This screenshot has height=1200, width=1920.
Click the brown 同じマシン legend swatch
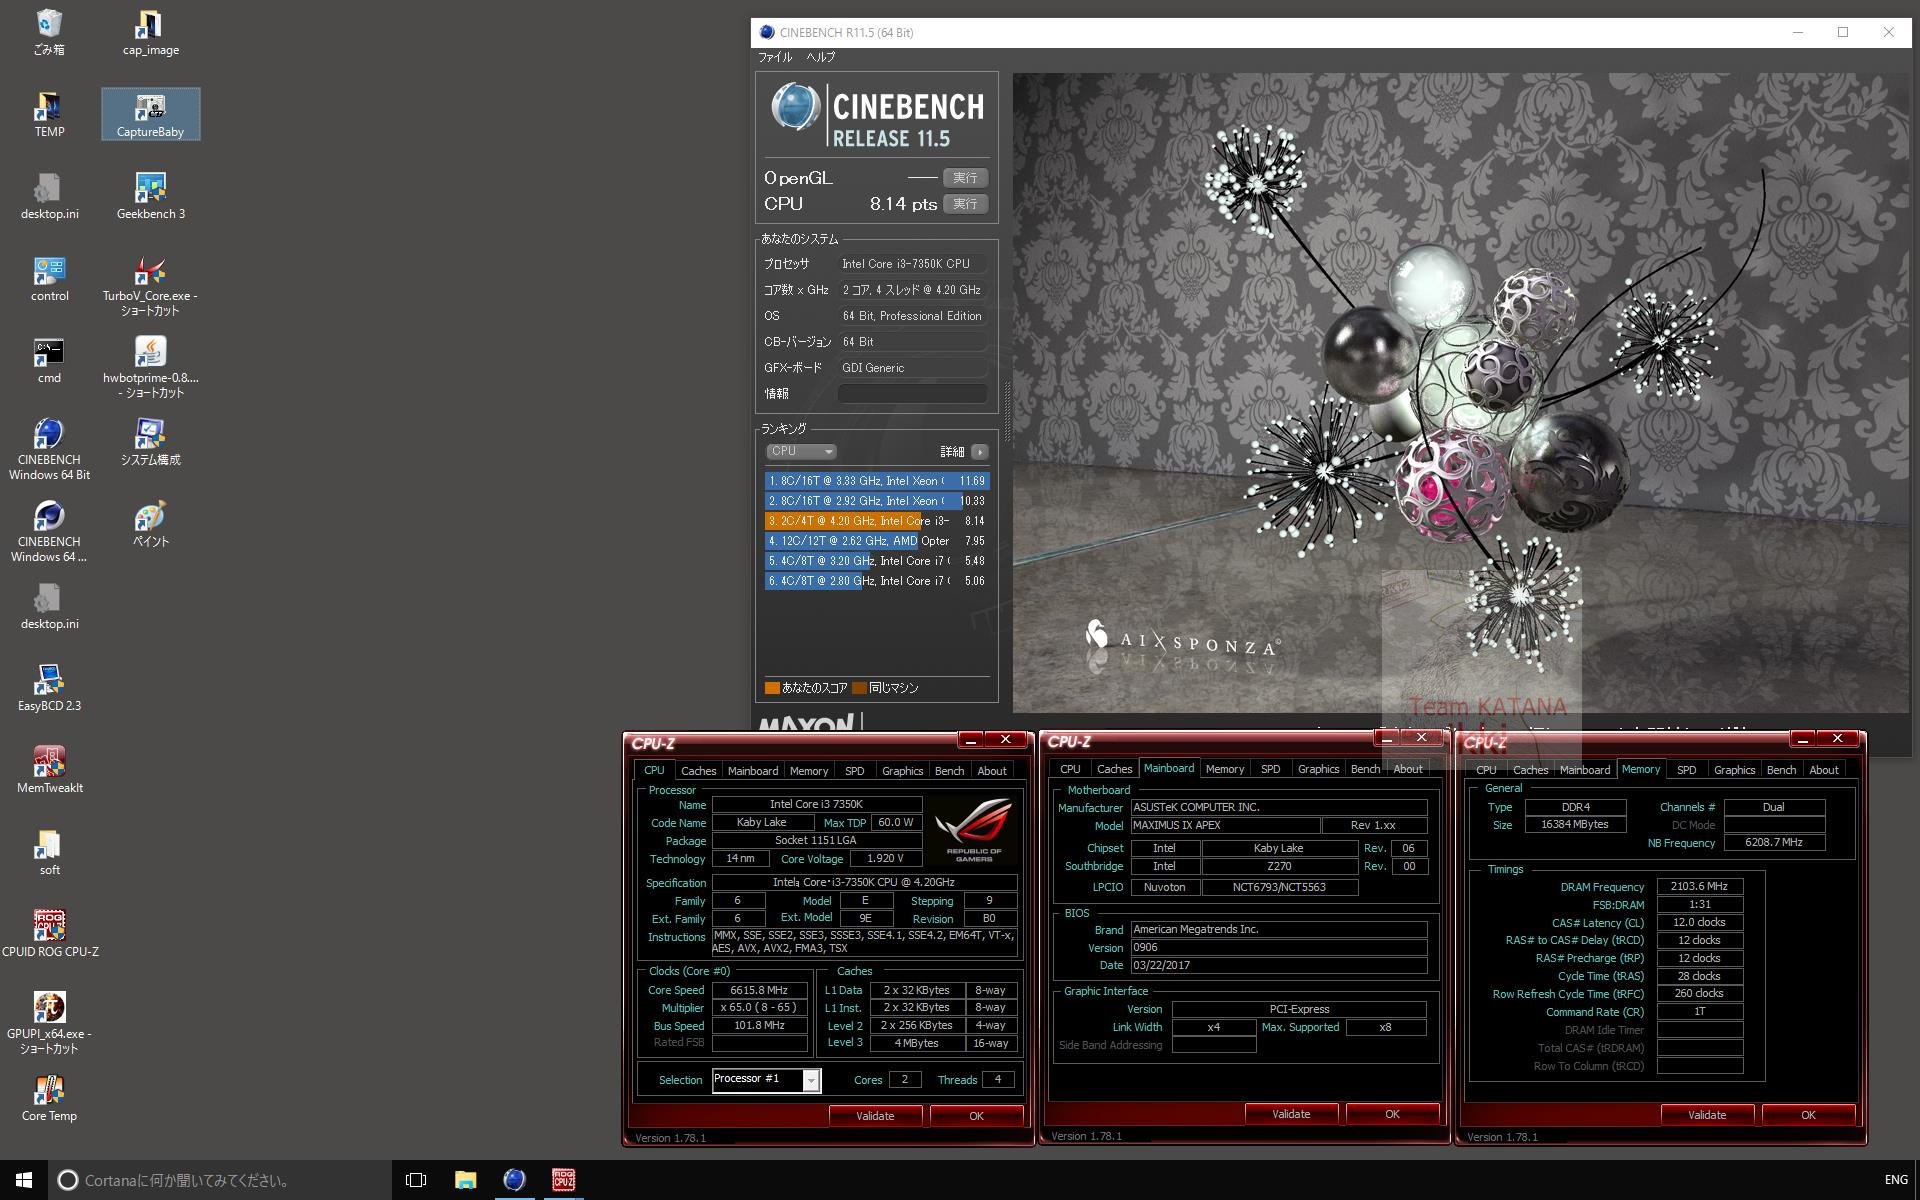(859, 688)
